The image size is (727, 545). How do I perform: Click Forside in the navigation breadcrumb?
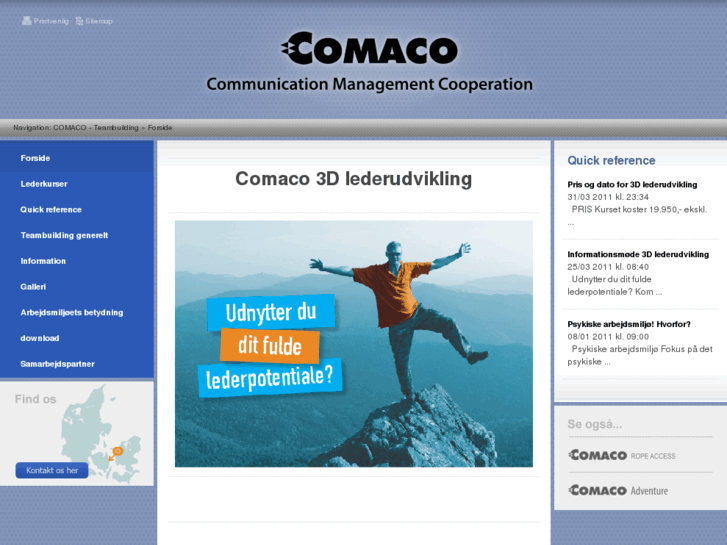coord(160,128)
